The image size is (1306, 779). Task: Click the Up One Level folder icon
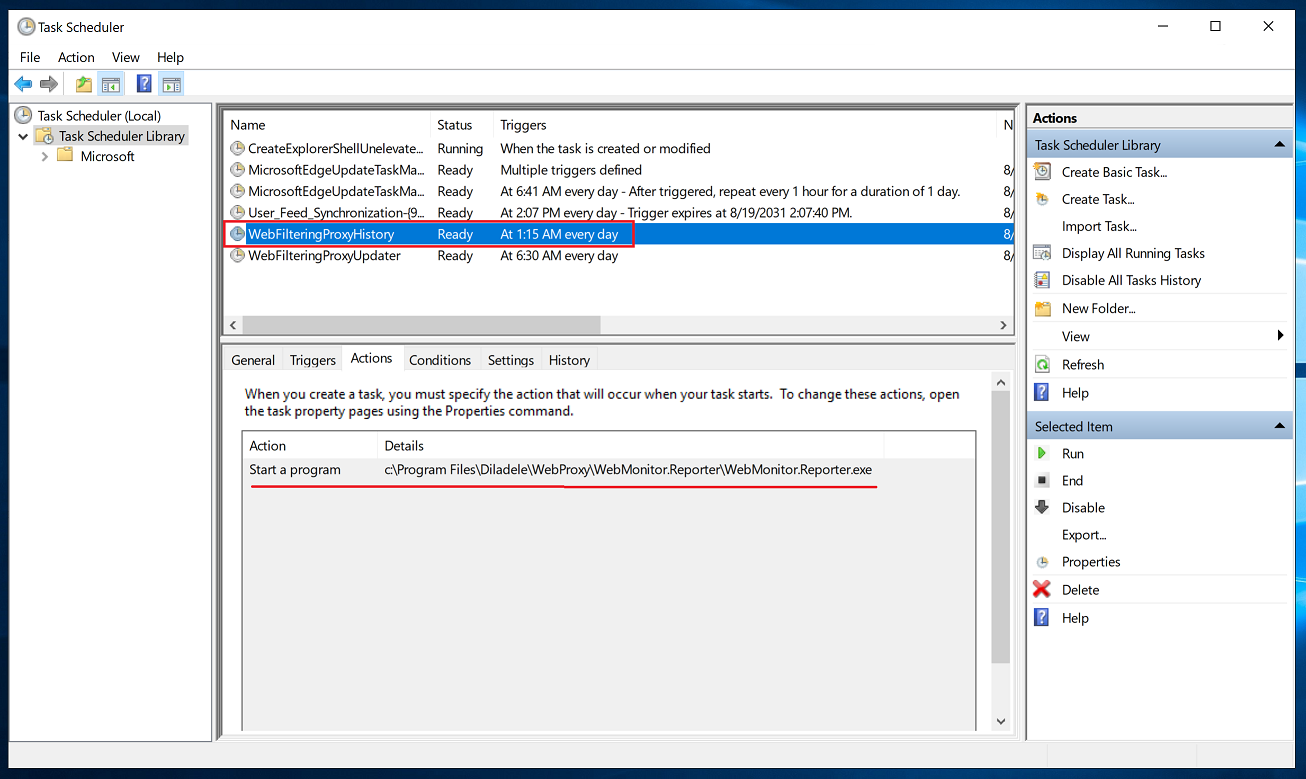(84, 84)
